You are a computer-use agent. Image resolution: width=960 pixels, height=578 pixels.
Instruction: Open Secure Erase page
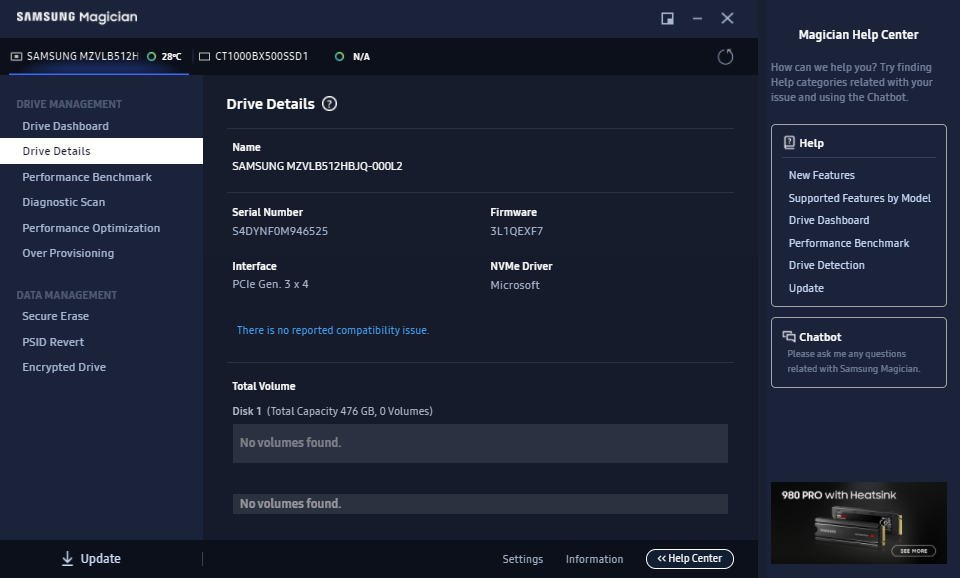click(x=56, y=316)
